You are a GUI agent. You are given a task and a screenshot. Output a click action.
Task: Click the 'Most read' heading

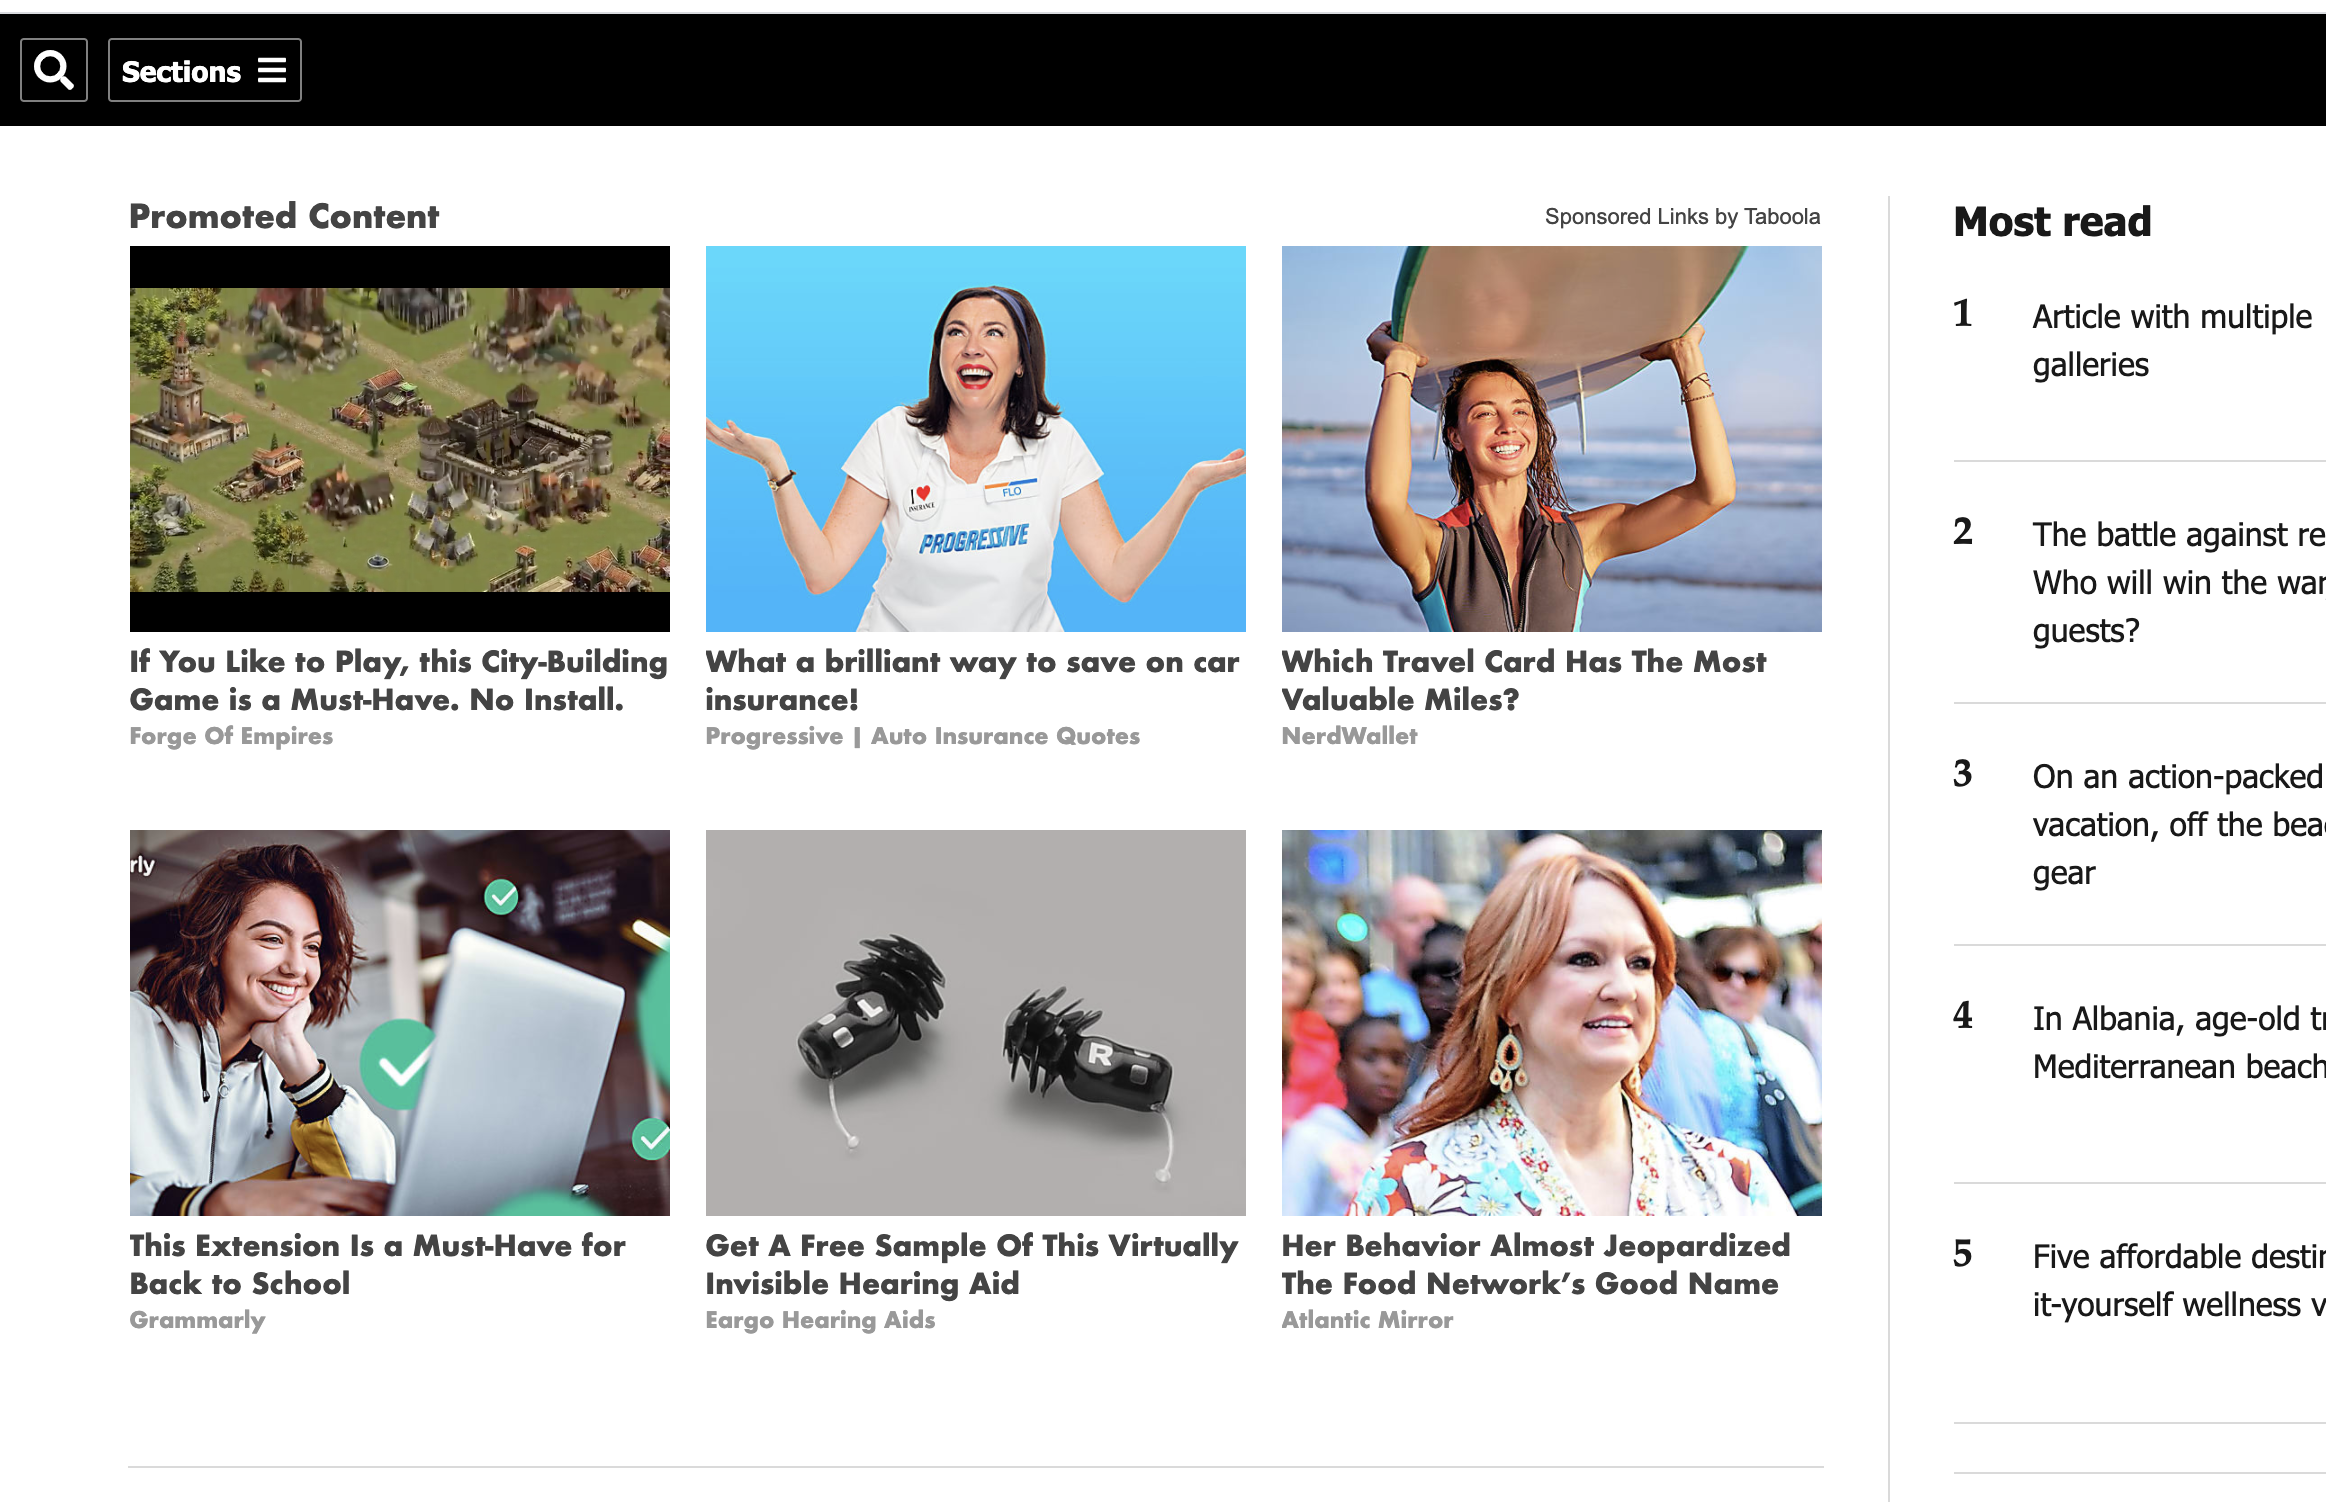2052,222
